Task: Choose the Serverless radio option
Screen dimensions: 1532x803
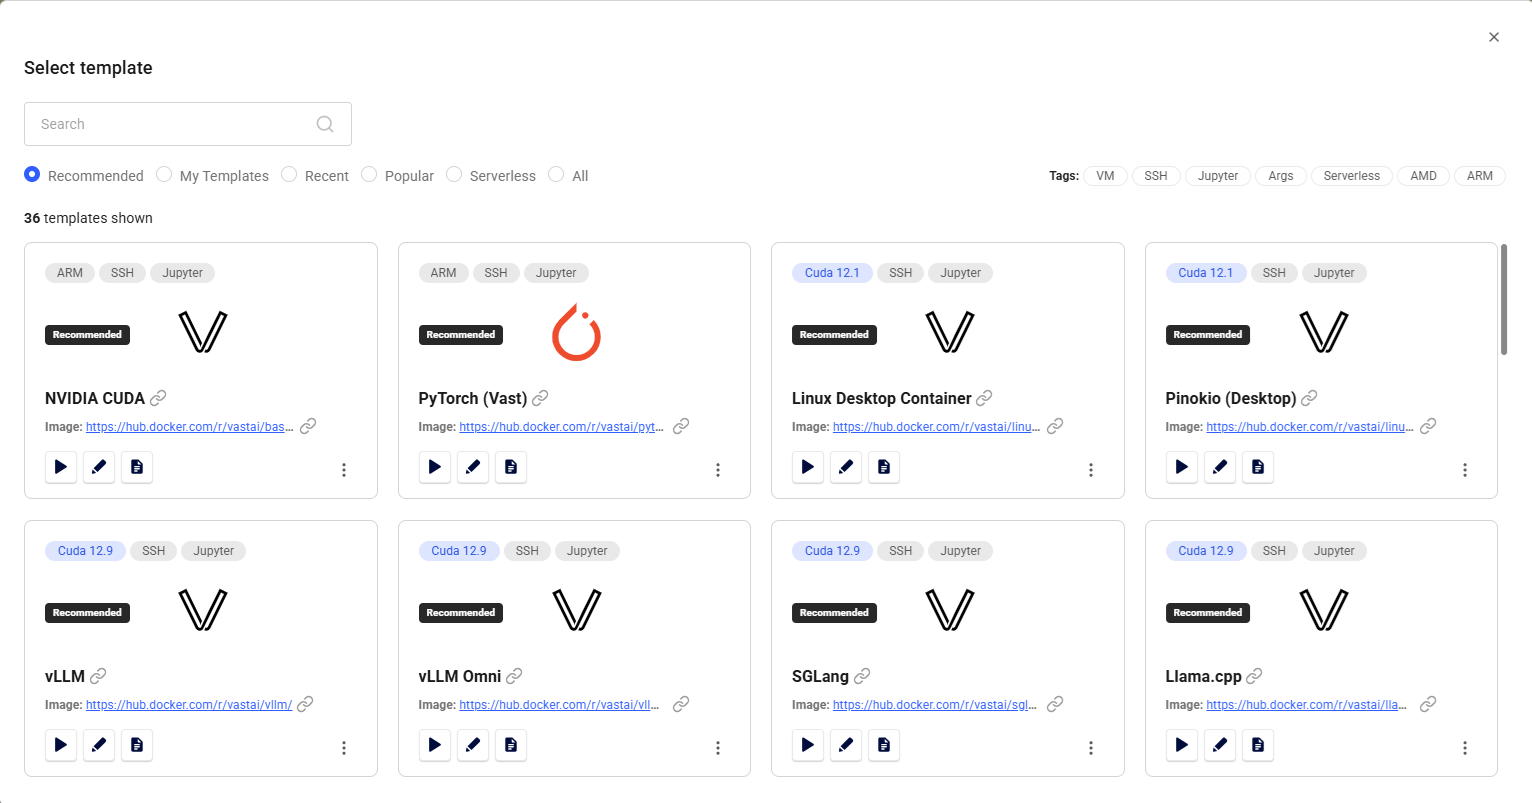Action: 453,174
